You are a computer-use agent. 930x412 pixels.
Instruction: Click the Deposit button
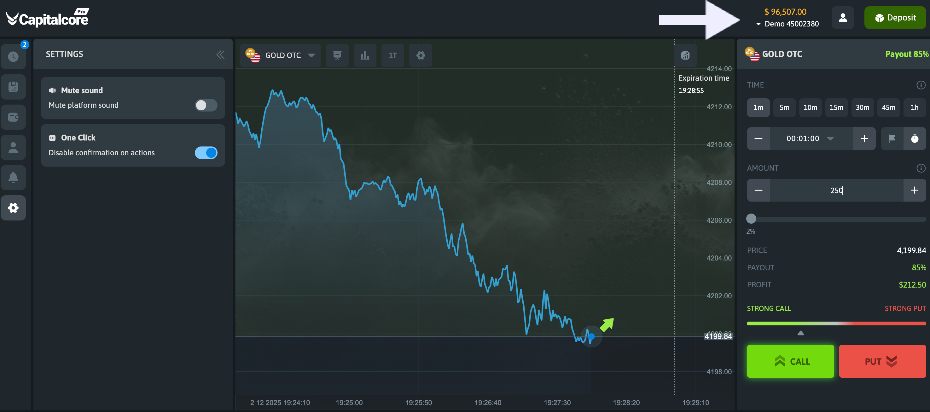895,18
